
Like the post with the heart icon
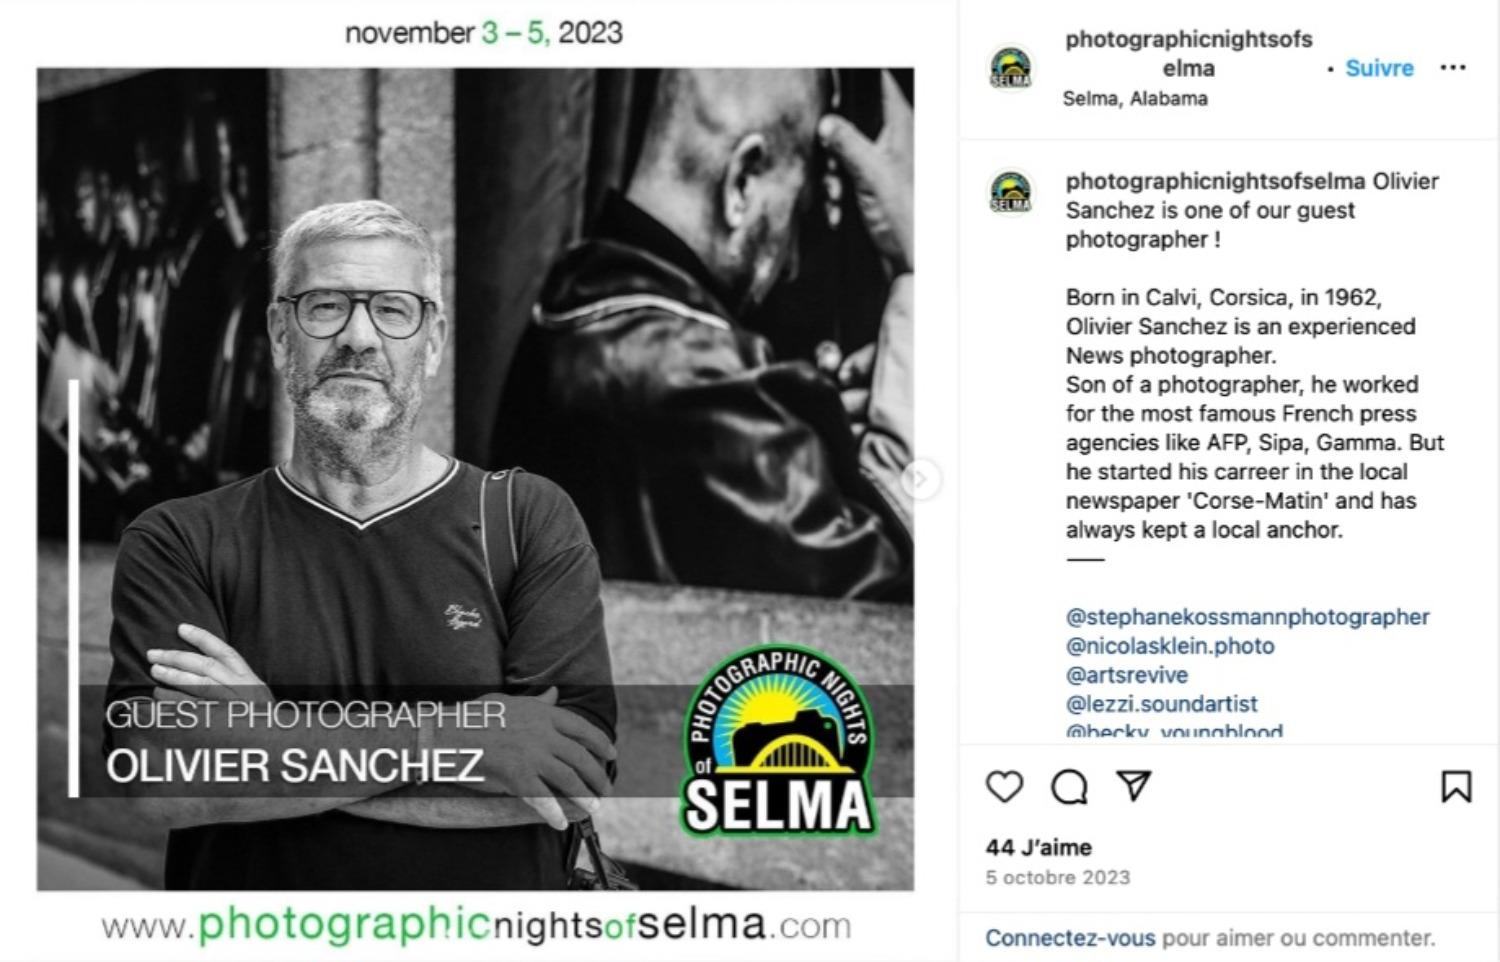[1004, 786]
